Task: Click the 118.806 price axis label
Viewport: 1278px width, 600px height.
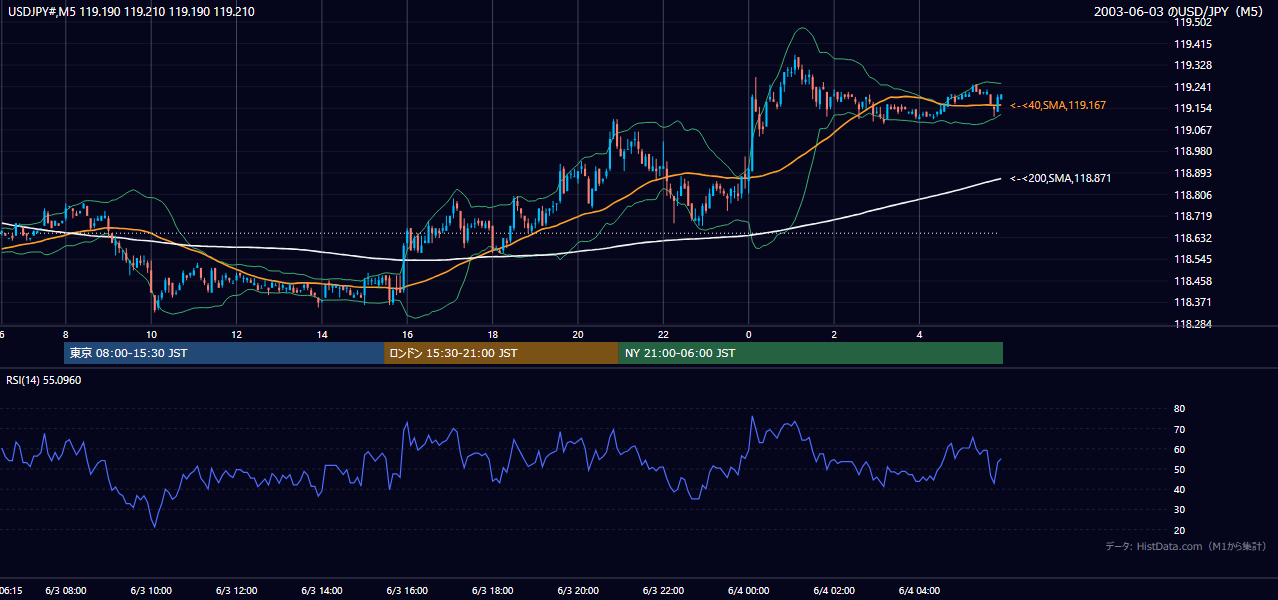Action: pyautogui.click(x=1193, y=195)
